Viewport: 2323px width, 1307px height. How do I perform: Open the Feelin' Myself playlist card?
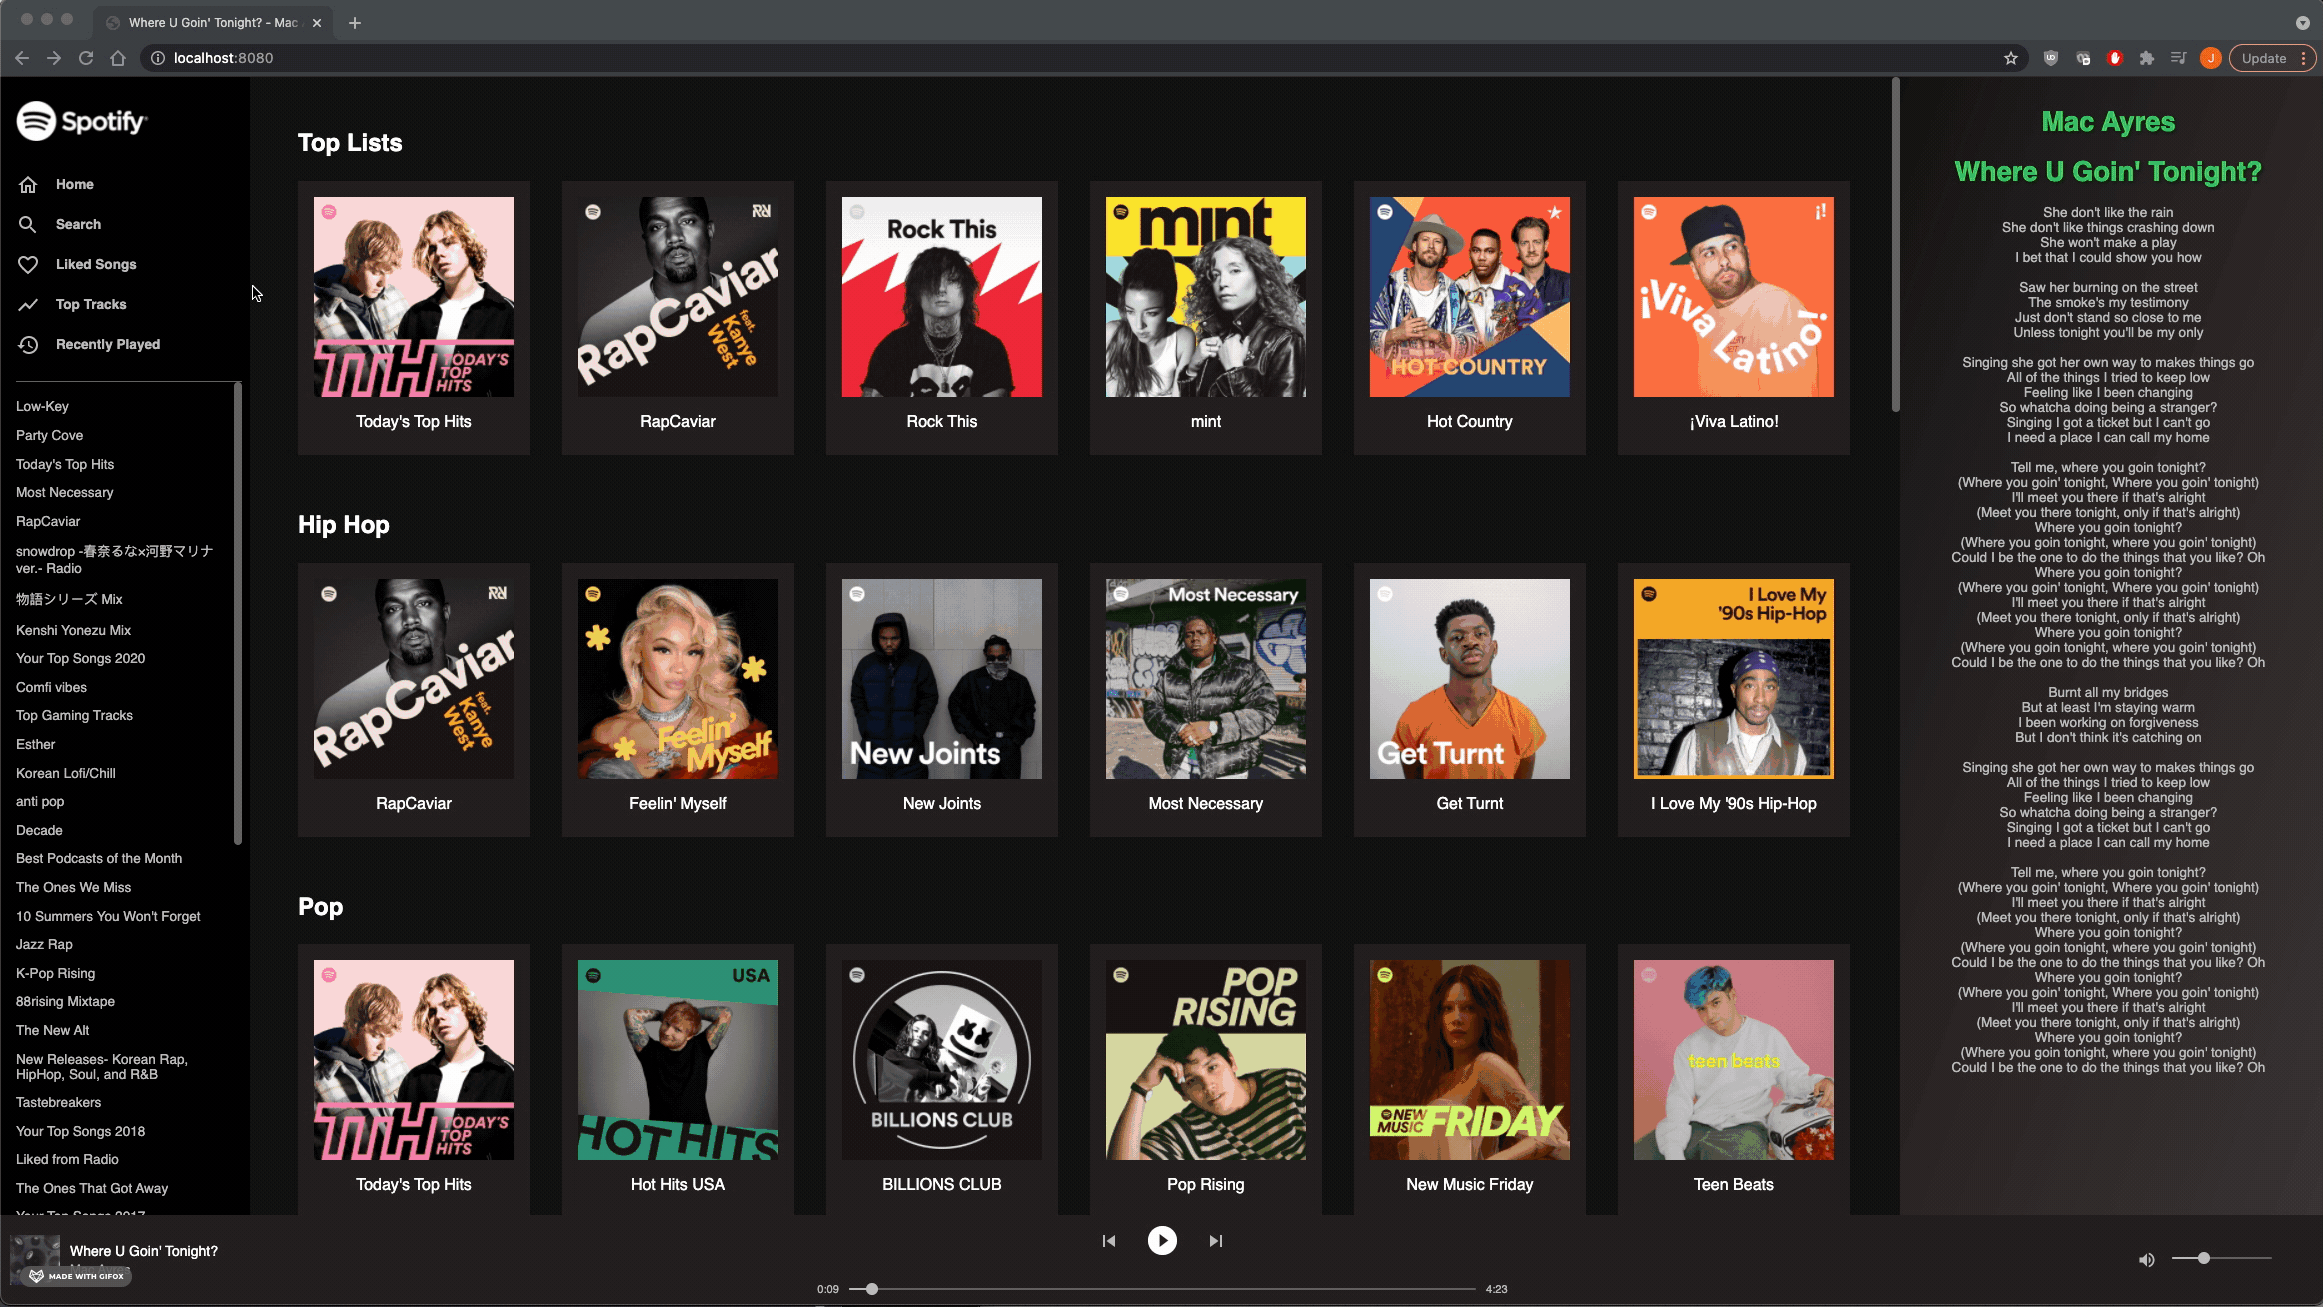coord(678,700)
